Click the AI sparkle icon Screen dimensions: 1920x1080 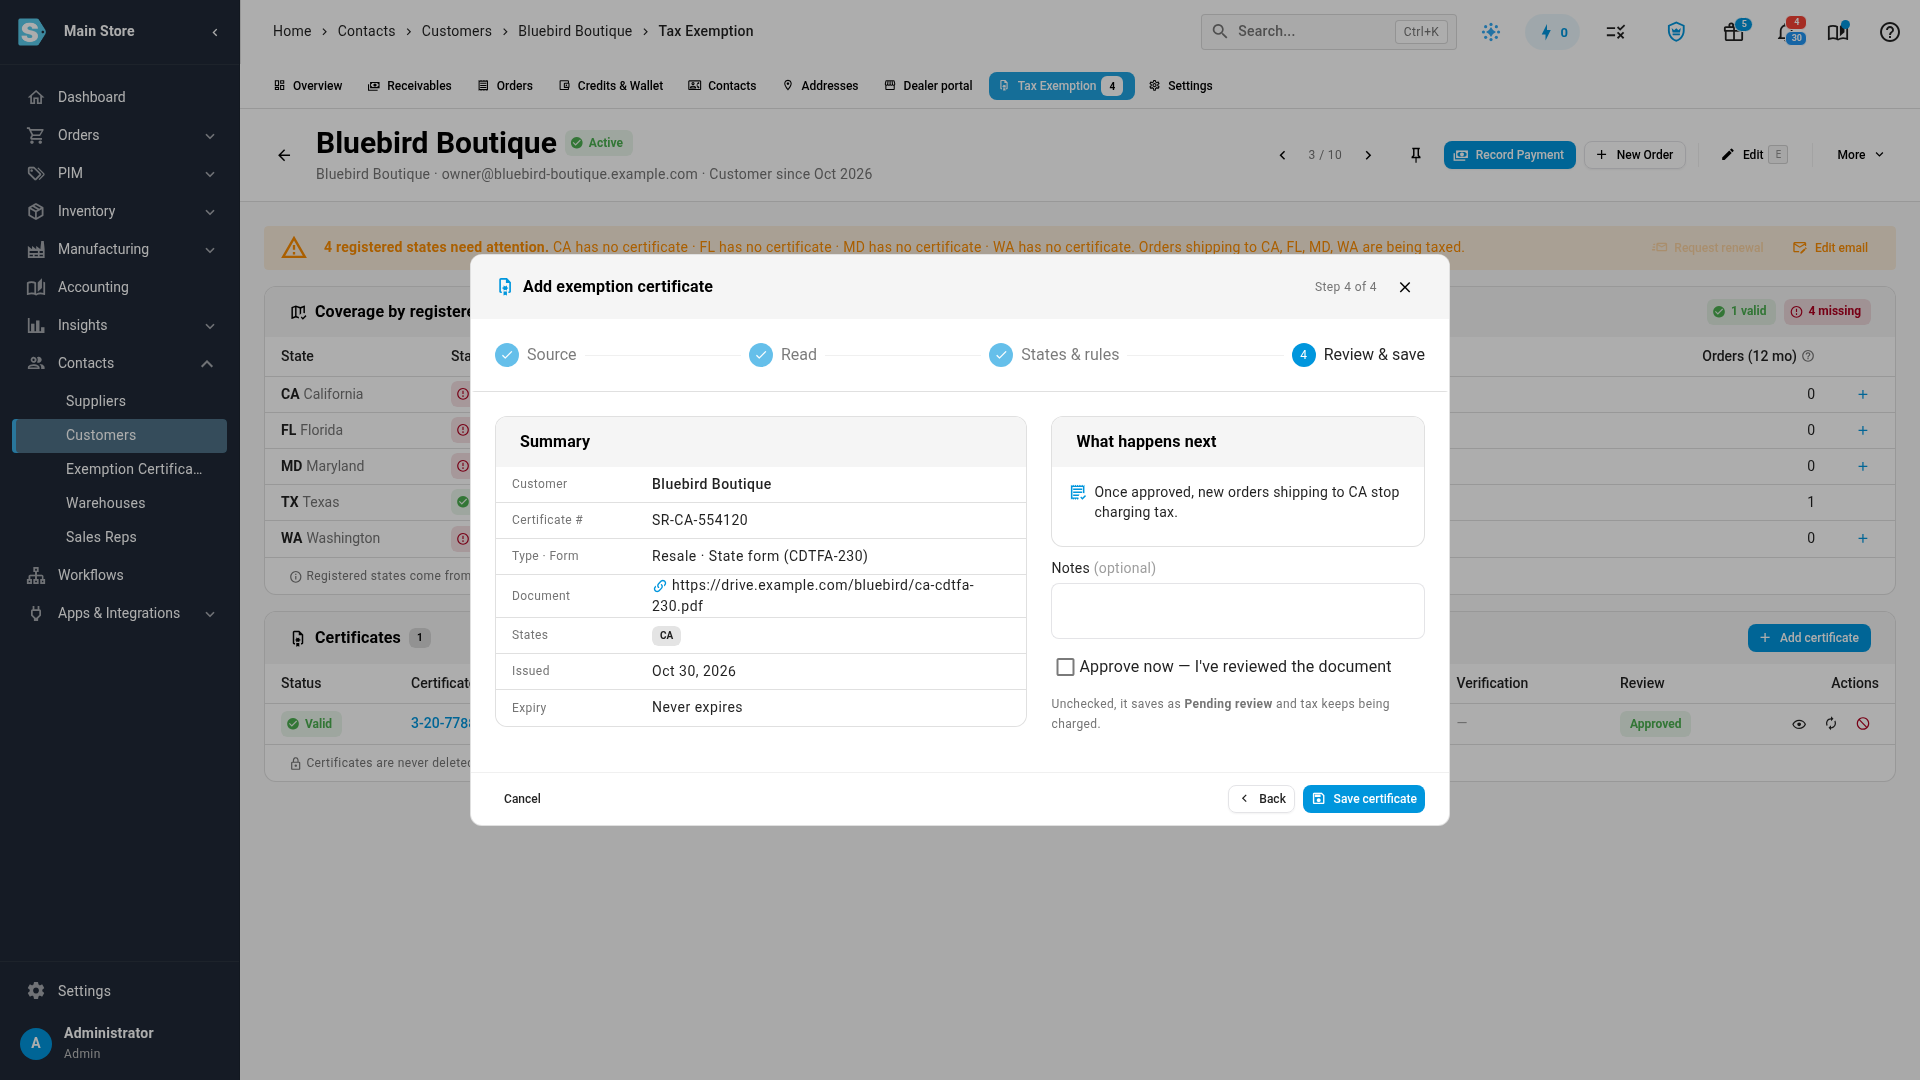pos(1491,32)
